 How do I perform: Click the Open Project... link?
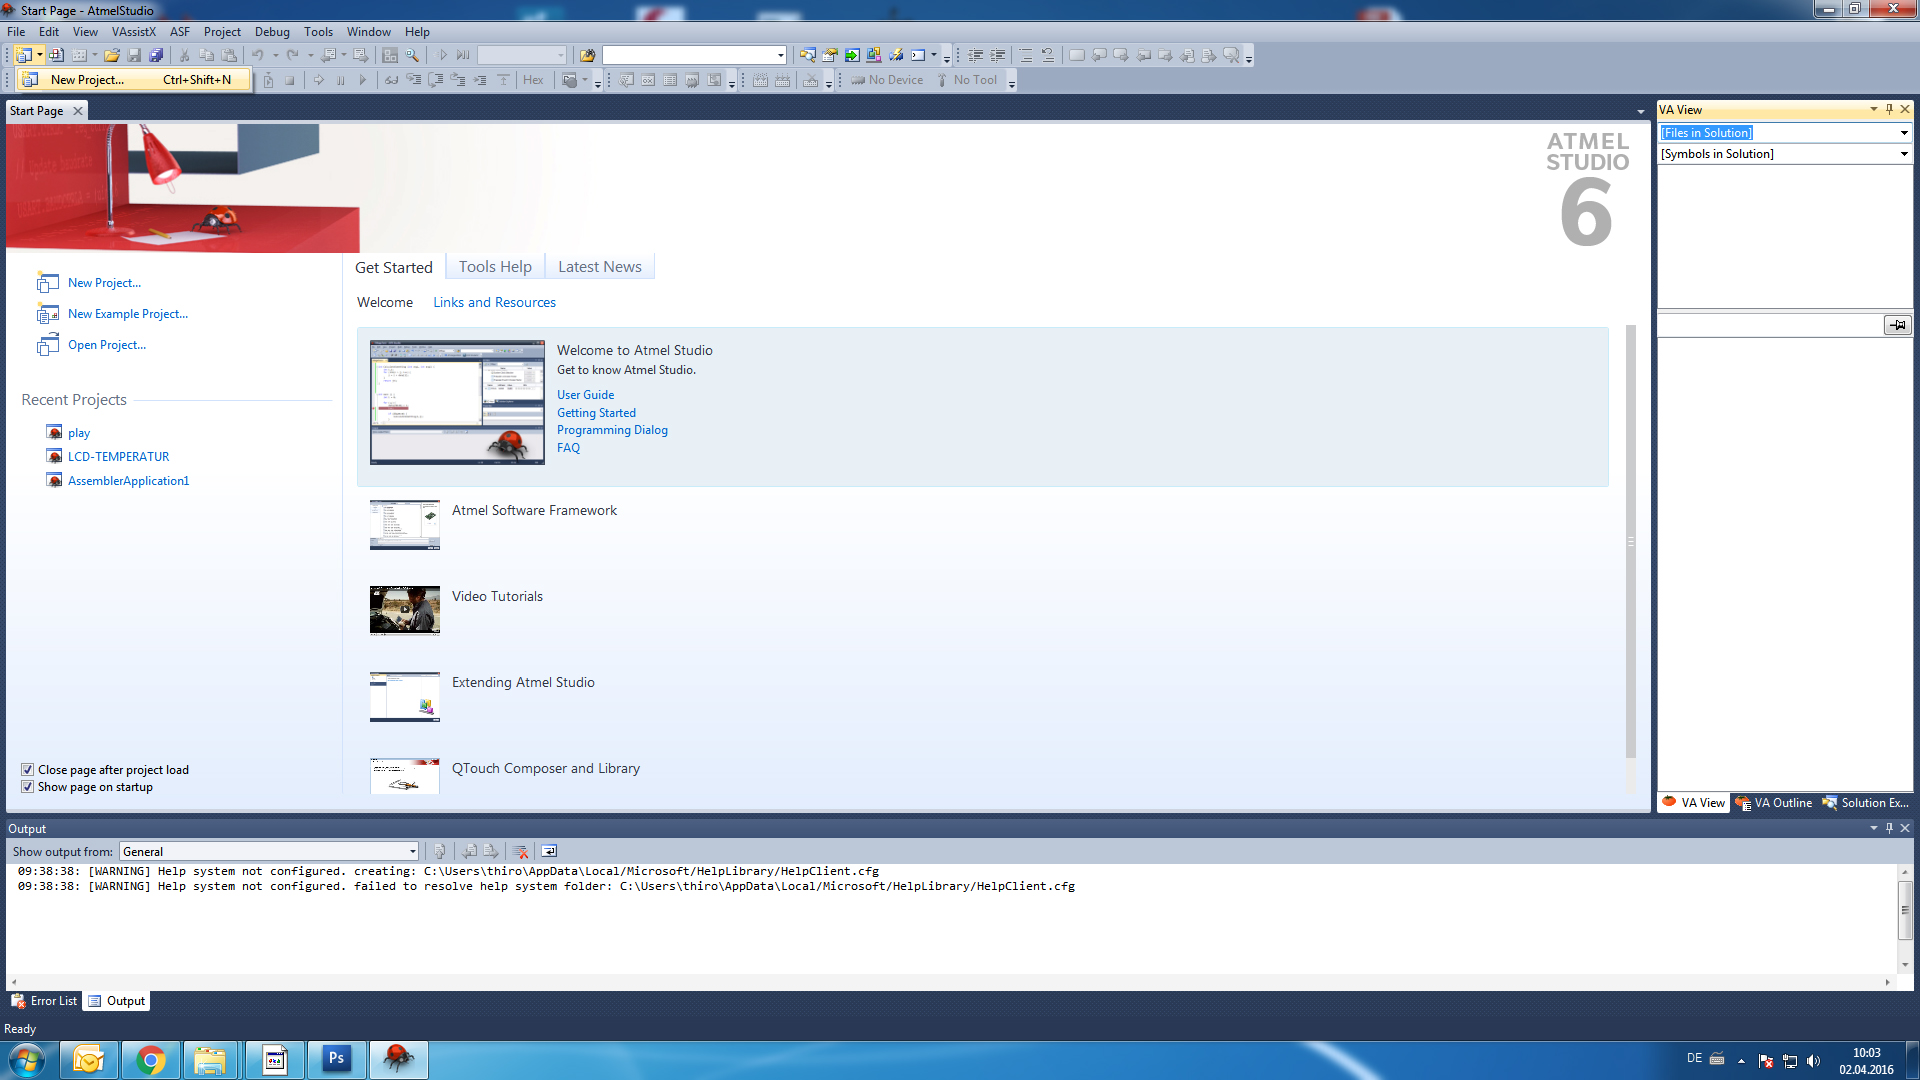[x=106, y=345]
